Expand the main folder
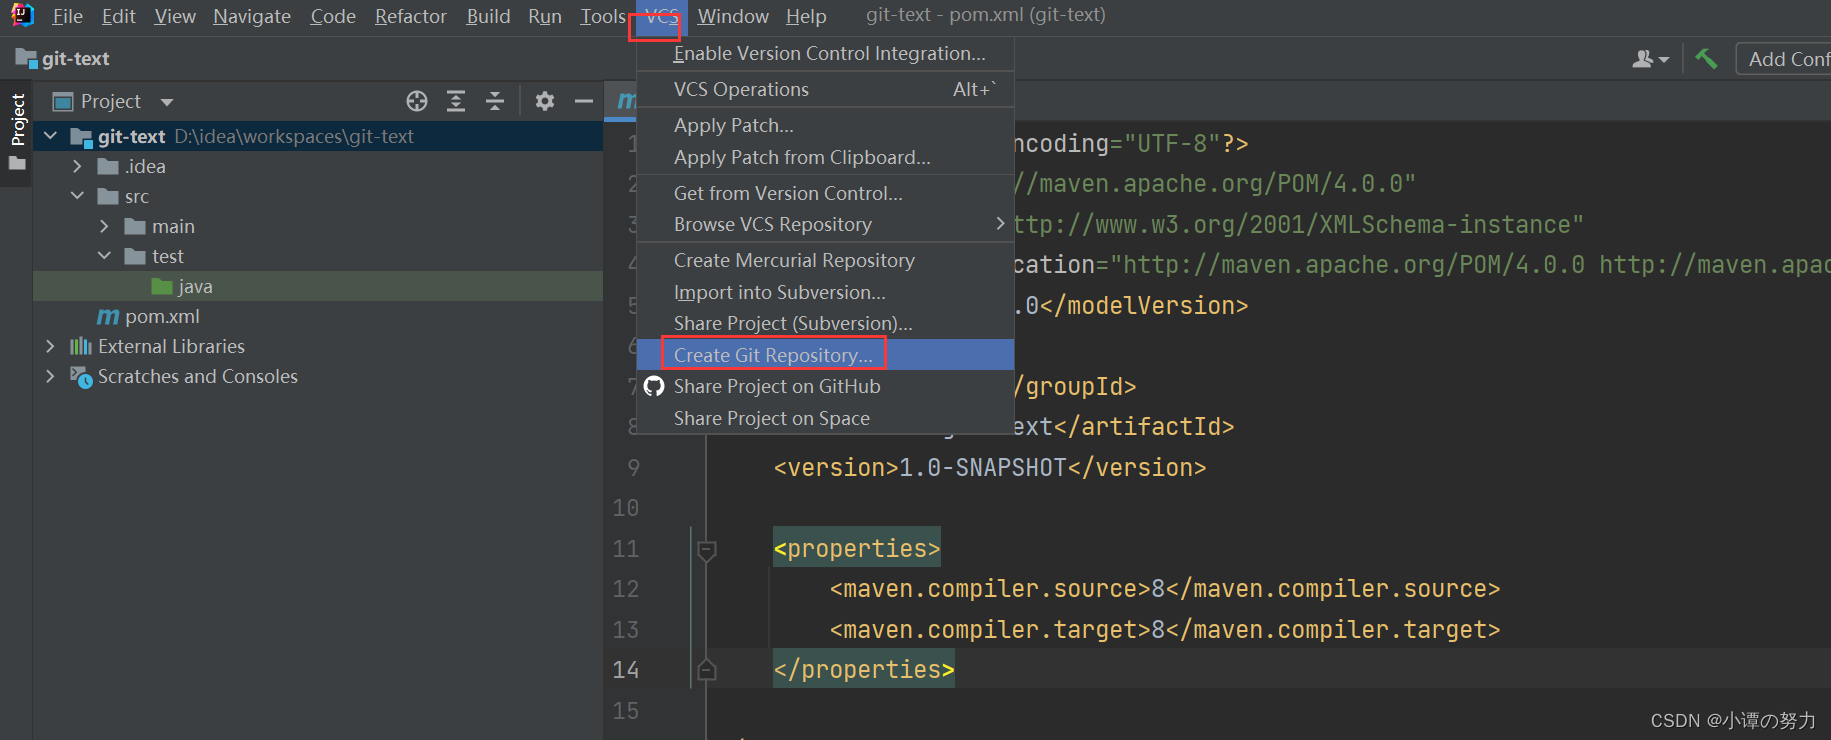 104,226
